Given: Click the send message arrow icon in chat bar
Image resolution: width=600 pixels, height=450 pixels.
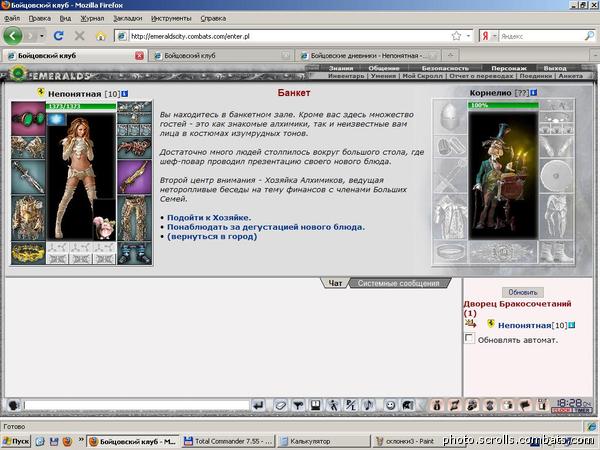Looking at the screenshot, I should click(x=258, y=405).
